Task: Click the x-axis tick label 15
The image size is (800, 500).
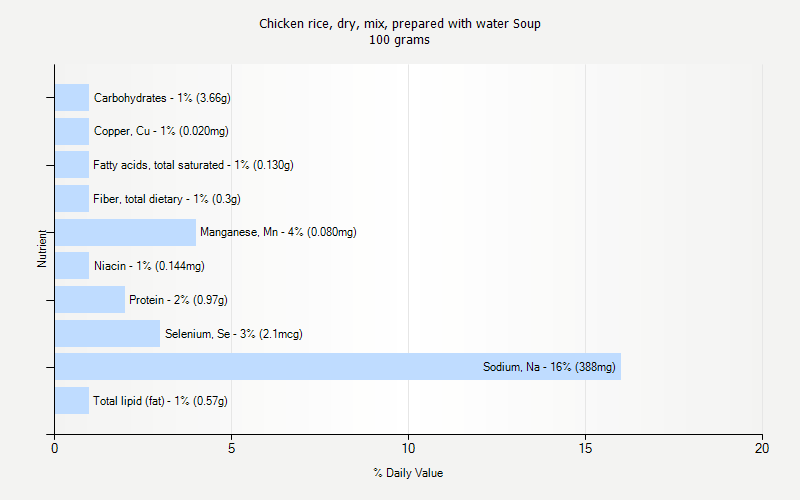Action: [x=585, y=449]
